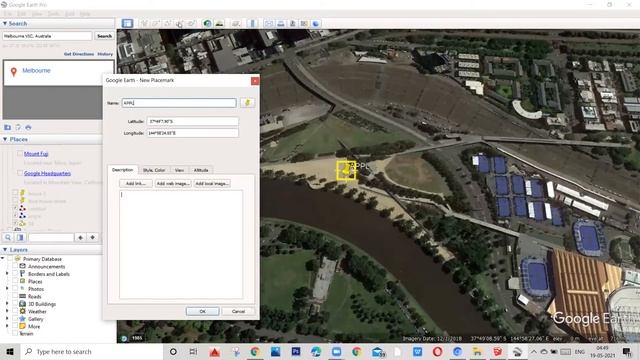This screenshot has height=360, width=640.
Task: Switch to the View tab
Action: tap(179, 170)
